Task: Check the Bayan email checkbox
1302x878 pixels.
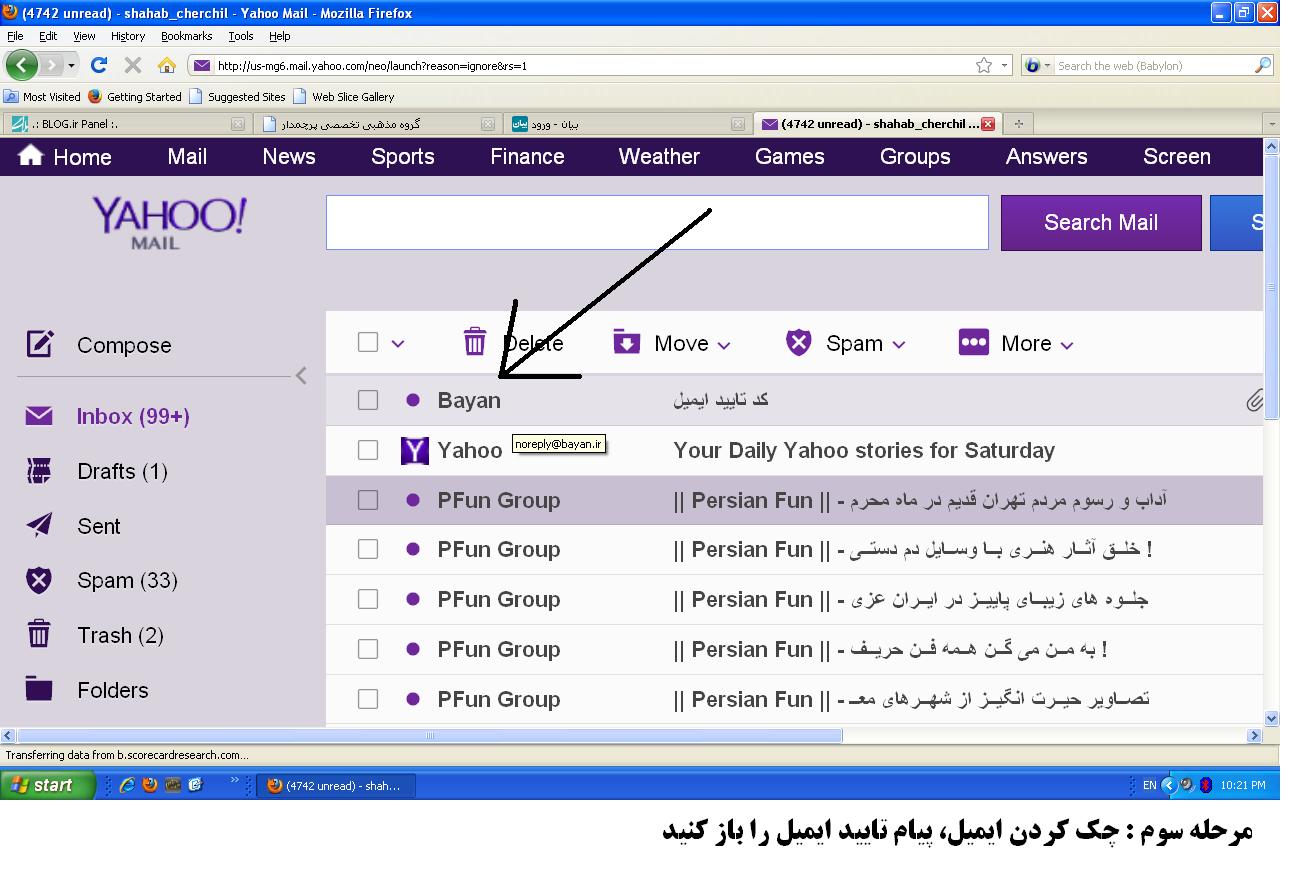Action: pyautogui.click(x=368, y=400)
